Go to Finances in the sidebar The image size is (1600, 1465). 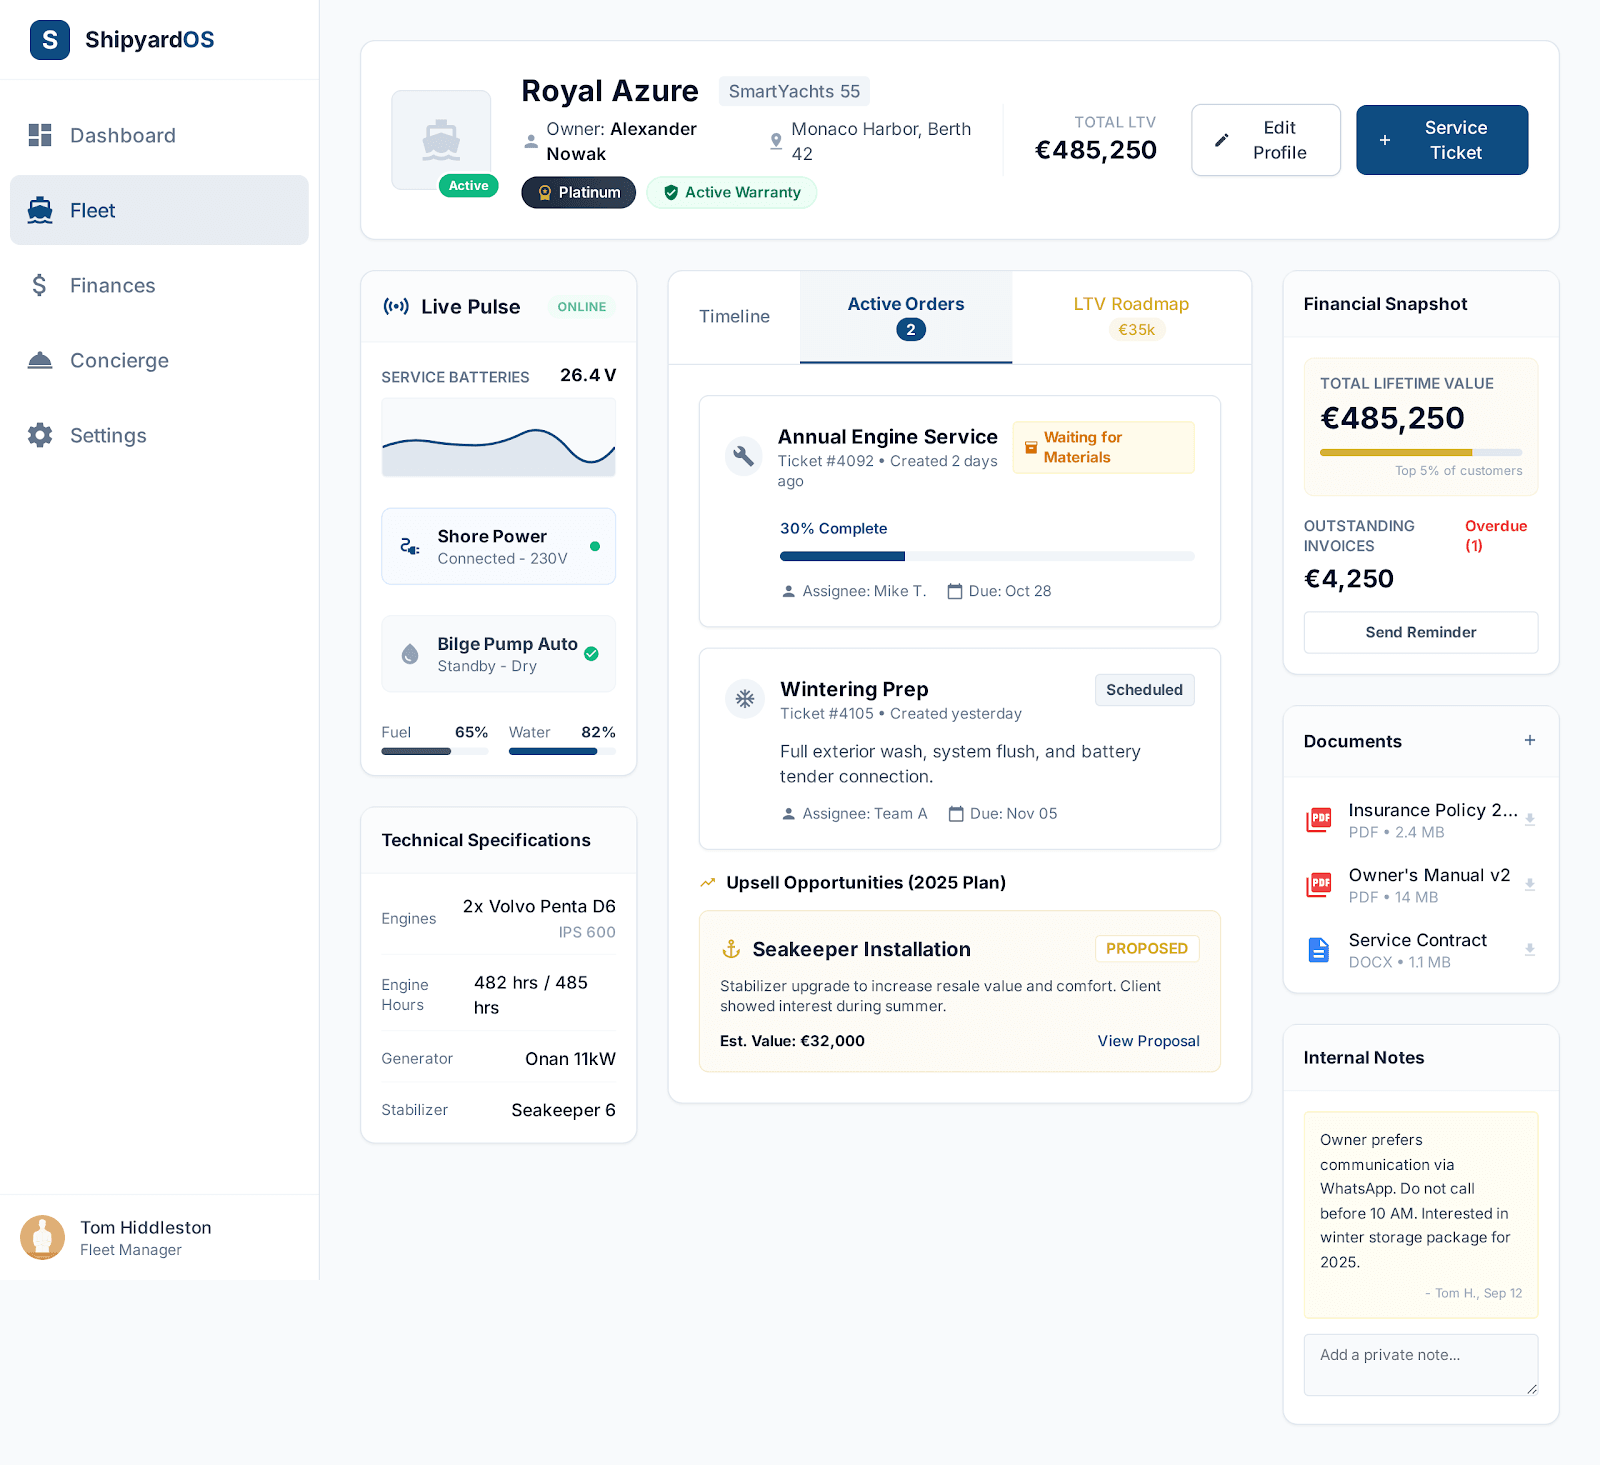[112, 286]
